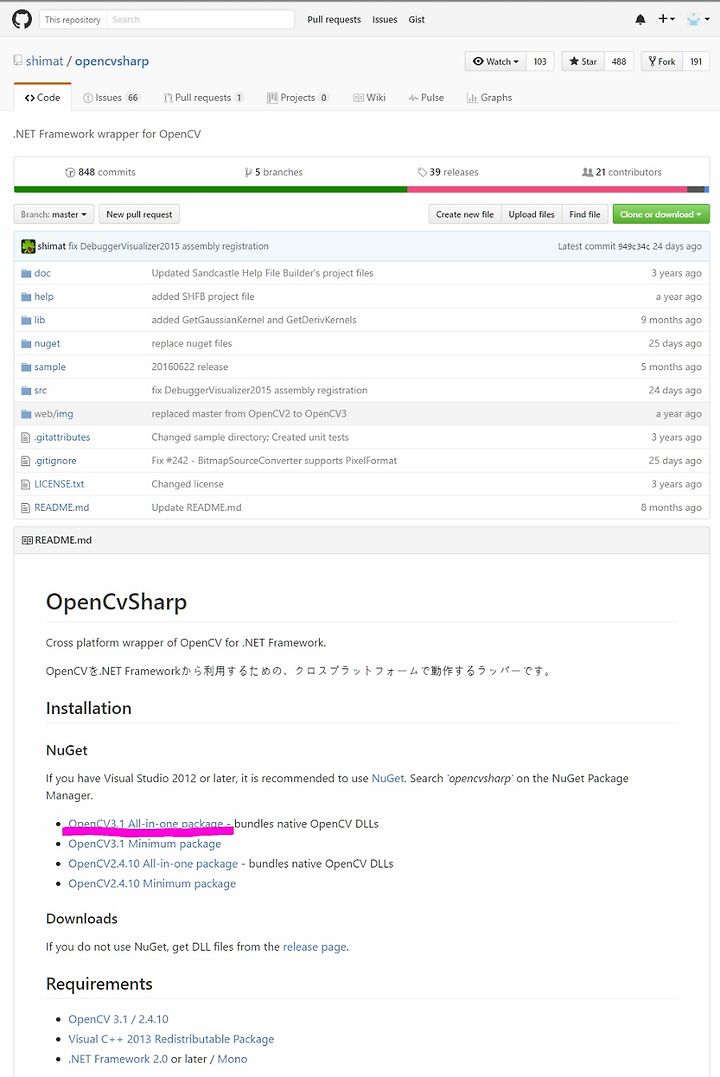Star the repository
The height and width of the screenshot is (1077, 720).
[583, 61]
